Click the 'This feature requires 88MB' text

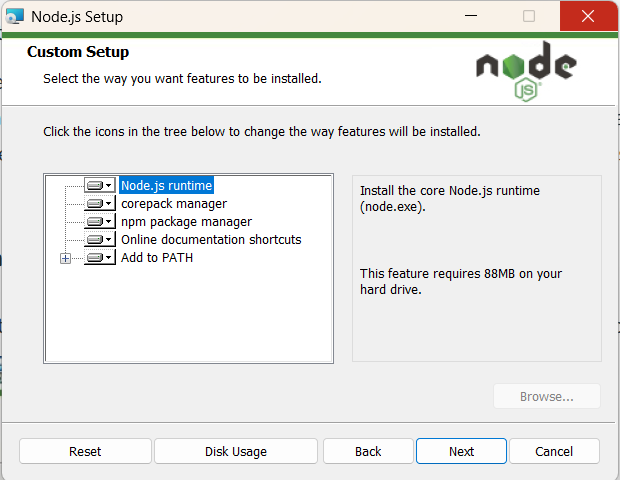(x=461, y=282)
